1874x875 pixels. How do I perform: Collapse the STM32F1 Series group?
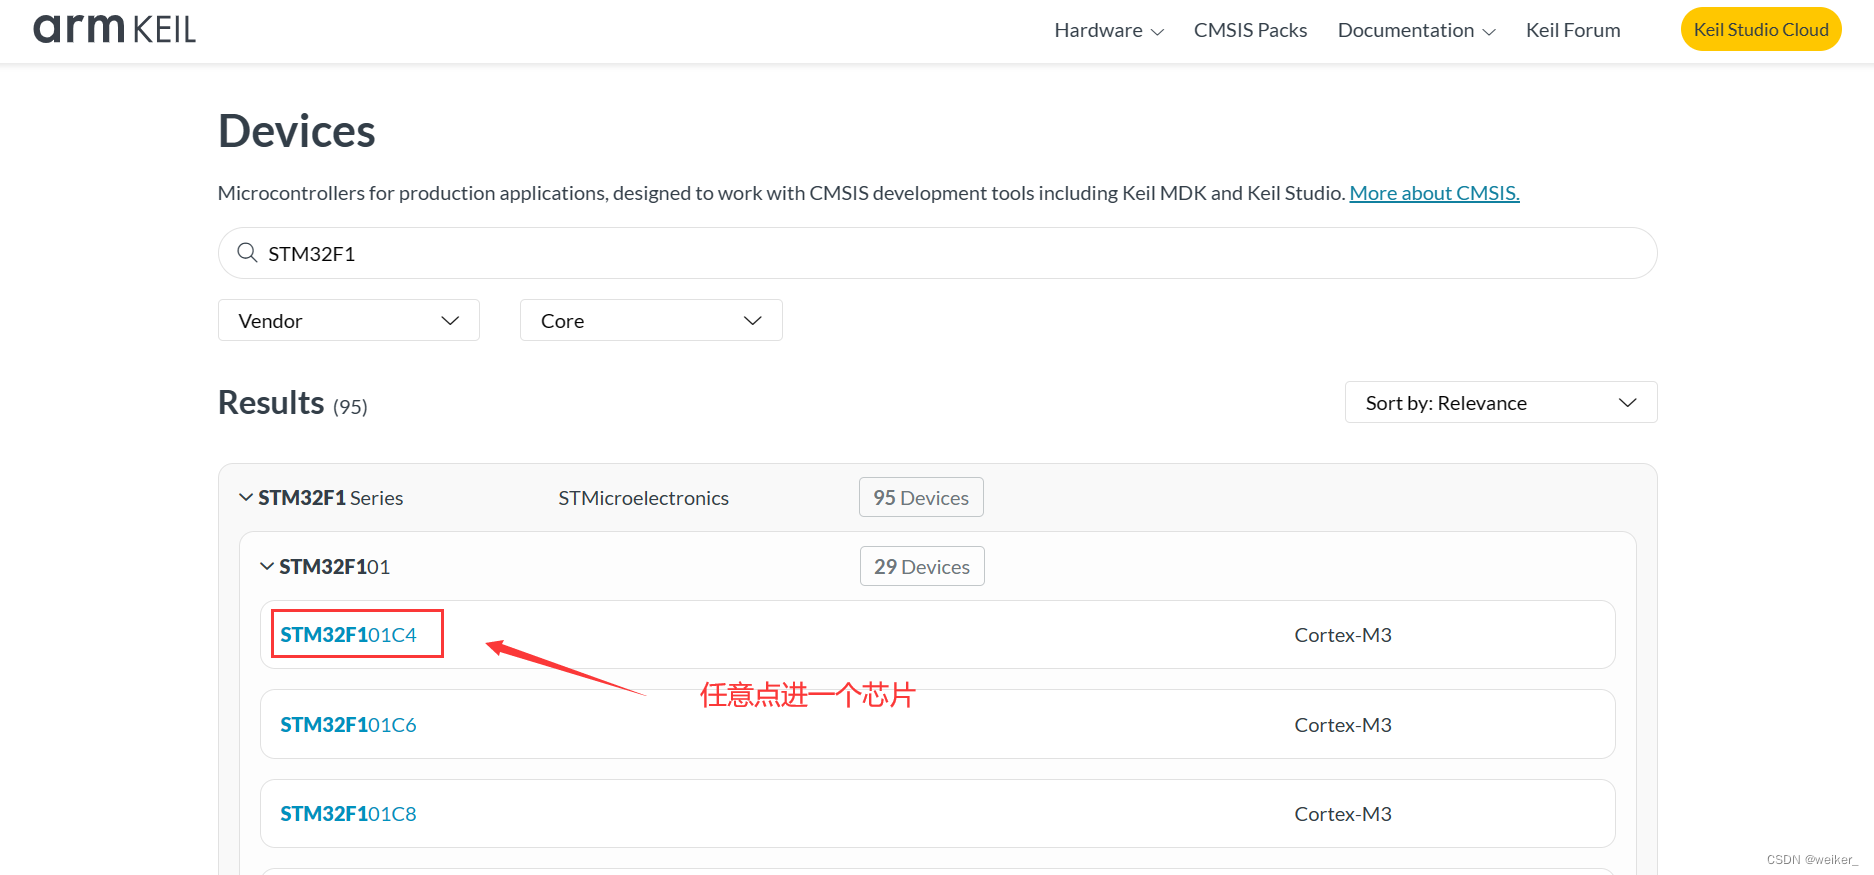click(246, 497)
